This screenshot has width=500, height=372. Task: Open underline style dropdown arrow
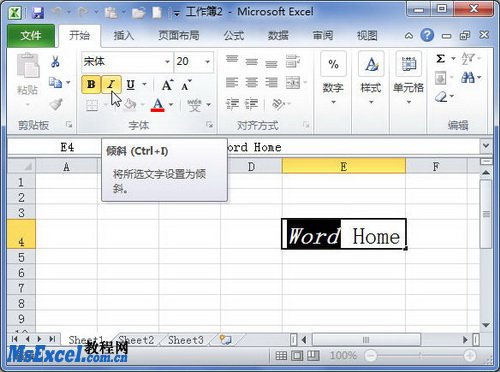pyautogui.click(x=144, y=85)
